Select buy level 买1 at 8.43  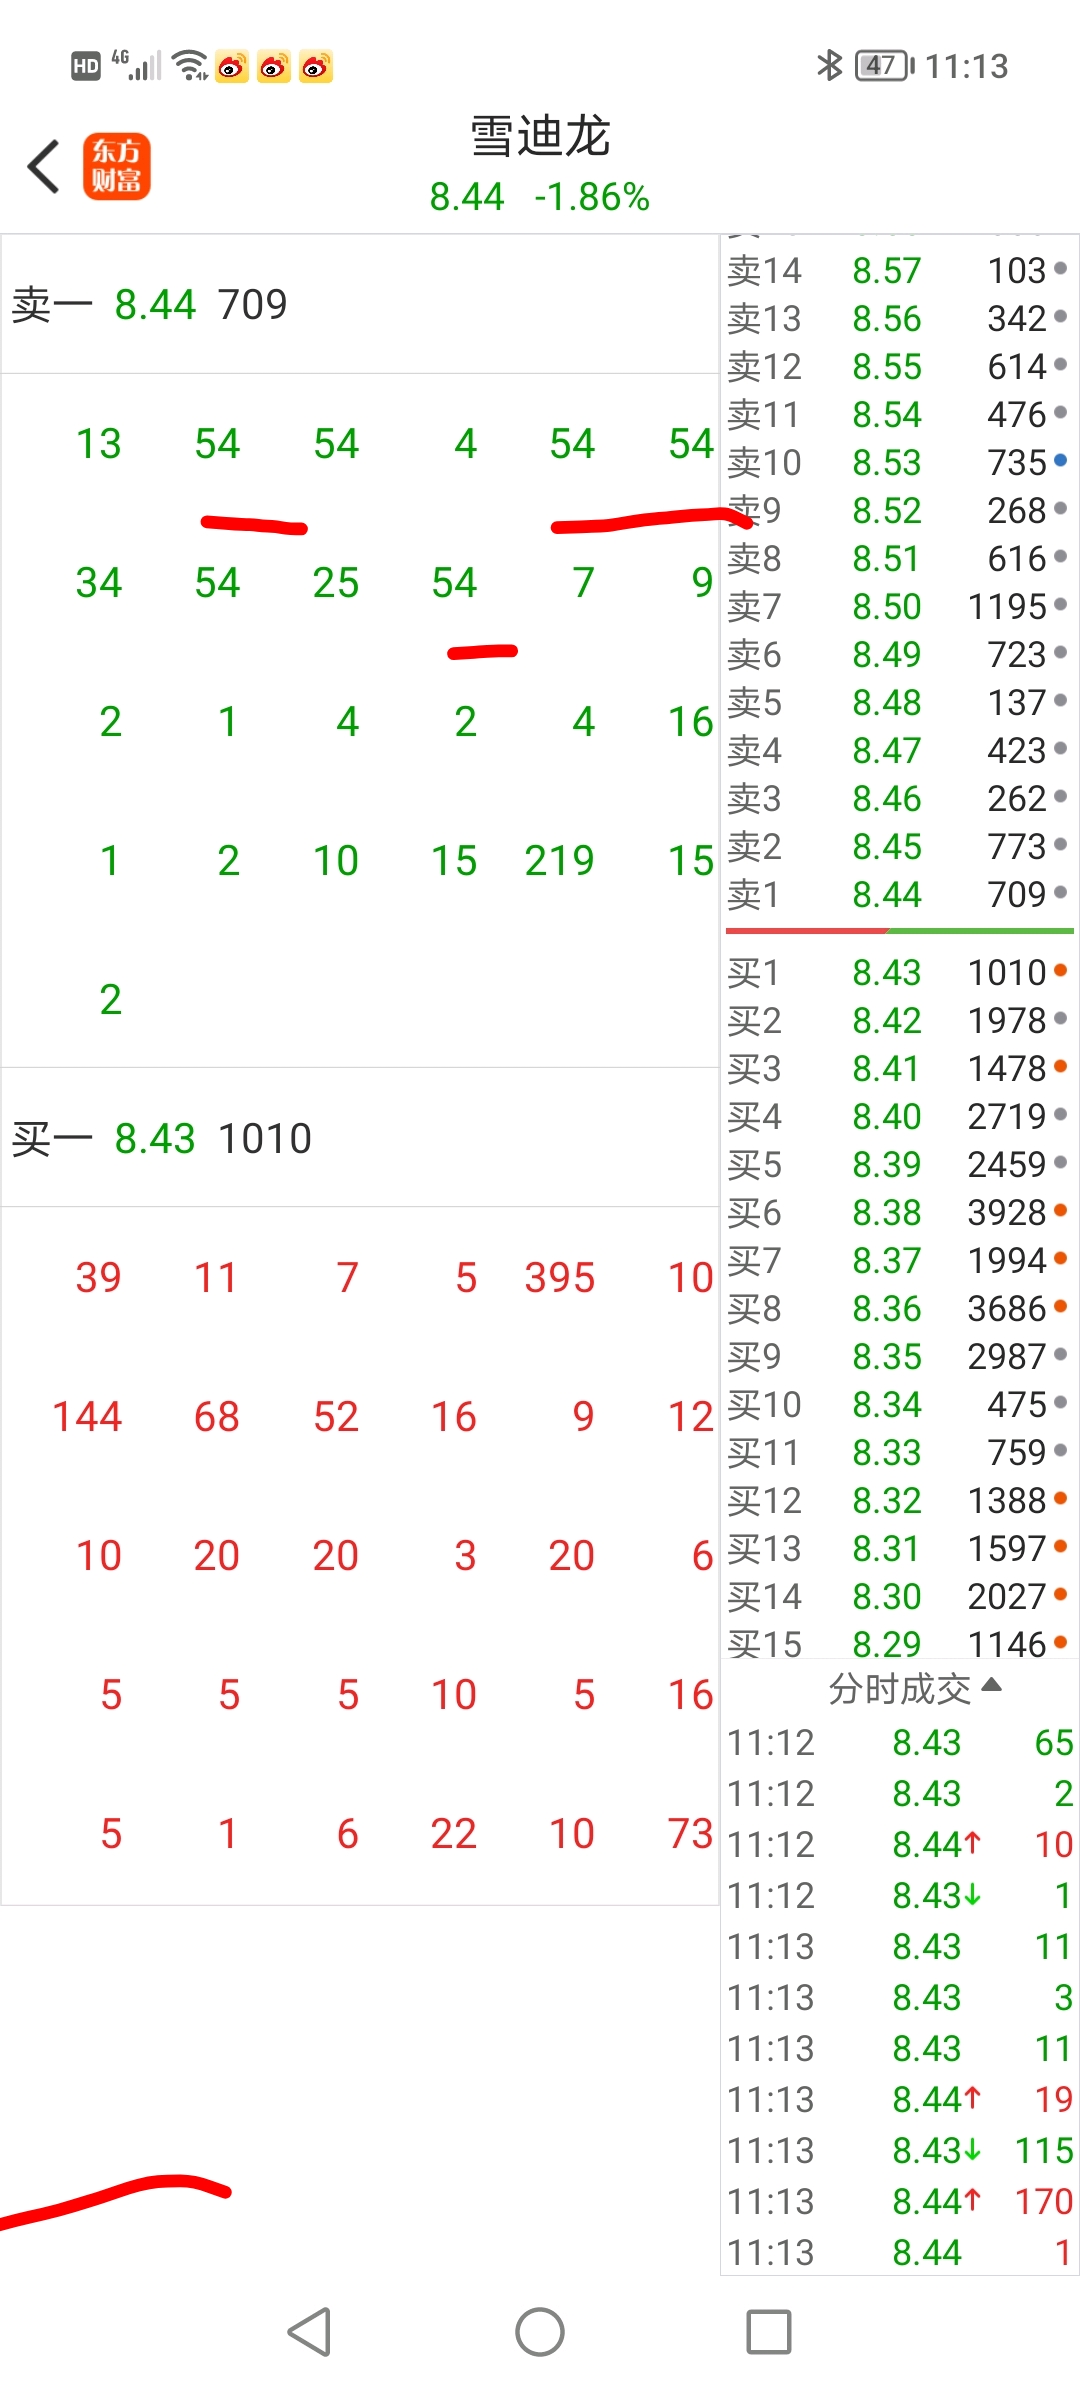point(898,972)
